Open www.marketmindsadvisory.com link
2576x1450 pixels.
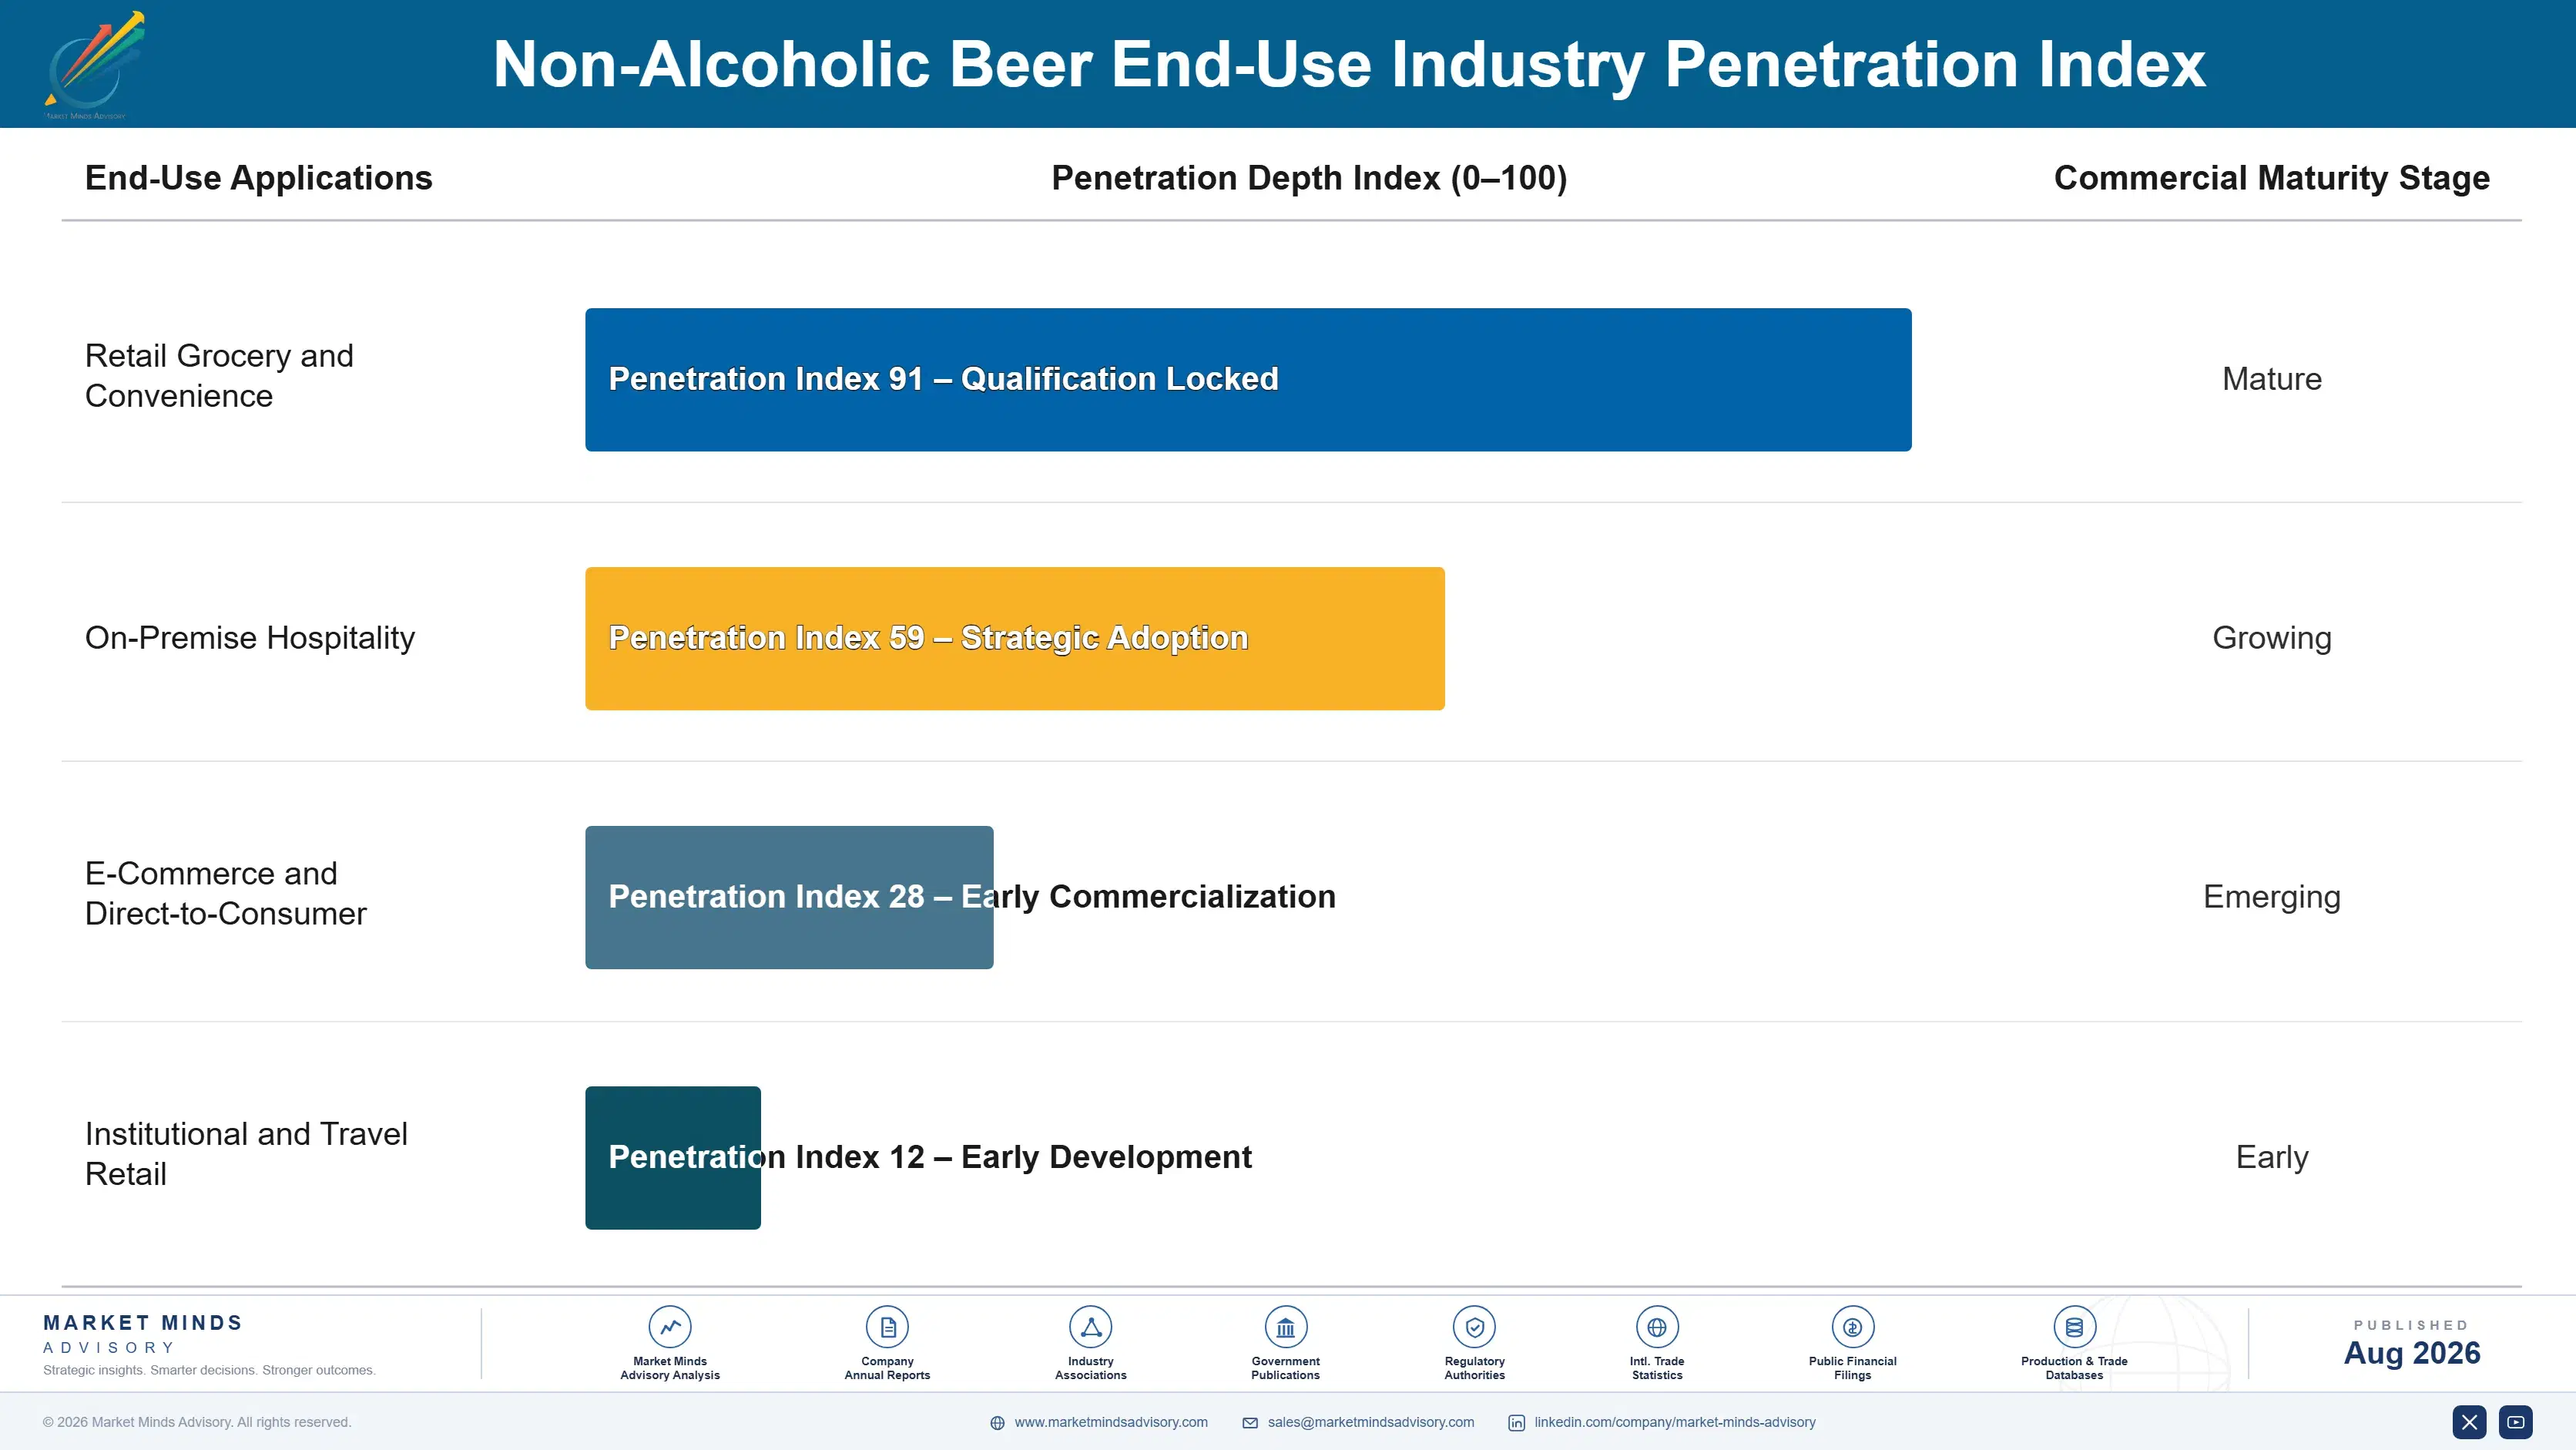click(x=1111, y=1422)
